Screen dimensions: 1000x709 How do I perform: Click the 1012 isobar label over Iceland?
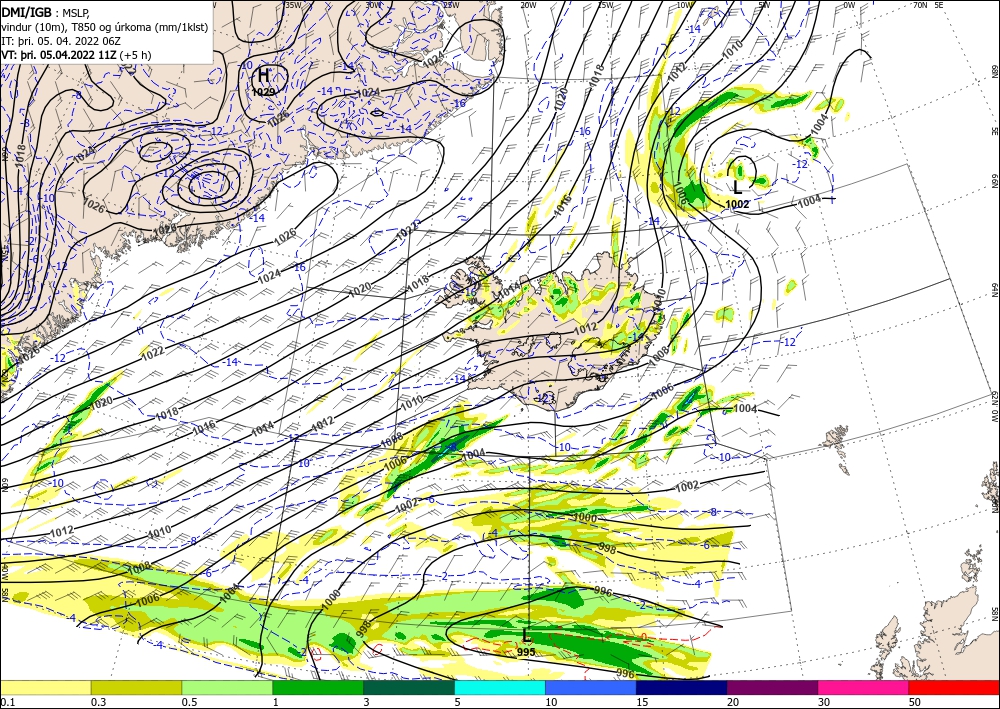585,328
